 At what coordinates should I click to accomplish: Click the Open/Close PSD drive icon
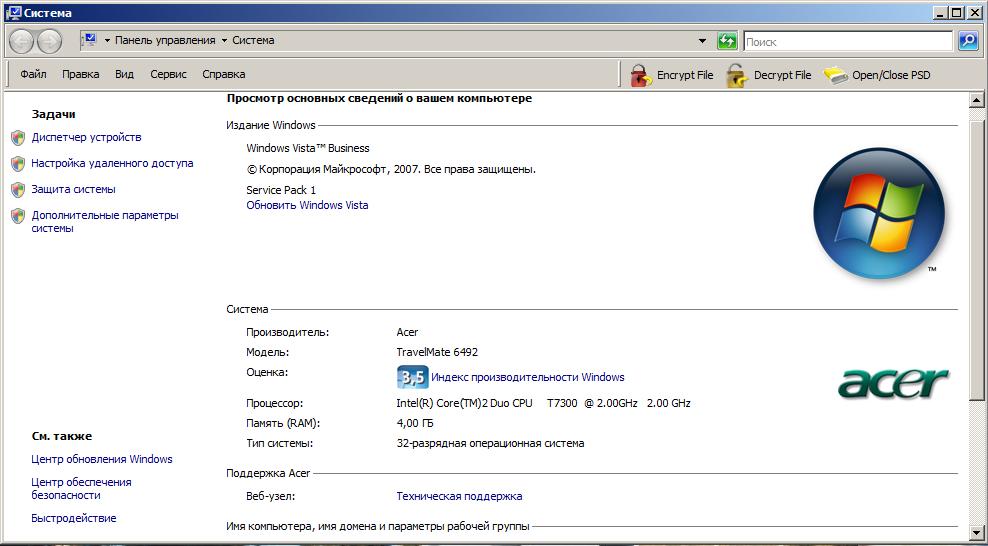pyautogui.click(x=836, y=75)
